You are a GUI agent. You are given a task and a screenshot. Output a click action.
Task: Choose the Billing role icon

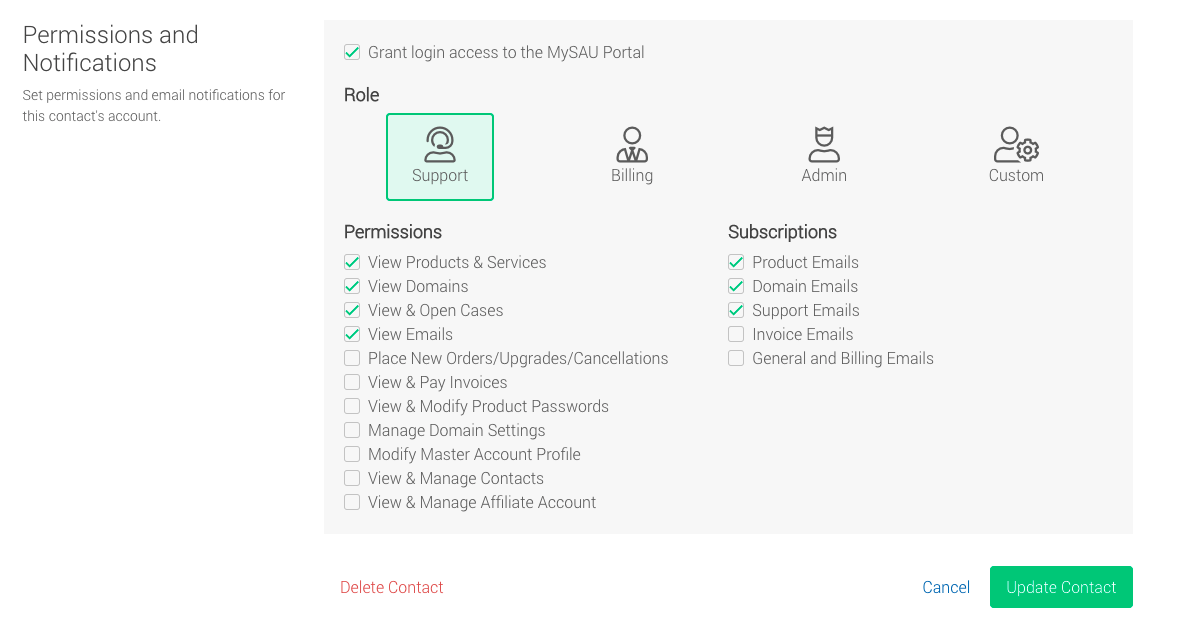tap(632, 145)
